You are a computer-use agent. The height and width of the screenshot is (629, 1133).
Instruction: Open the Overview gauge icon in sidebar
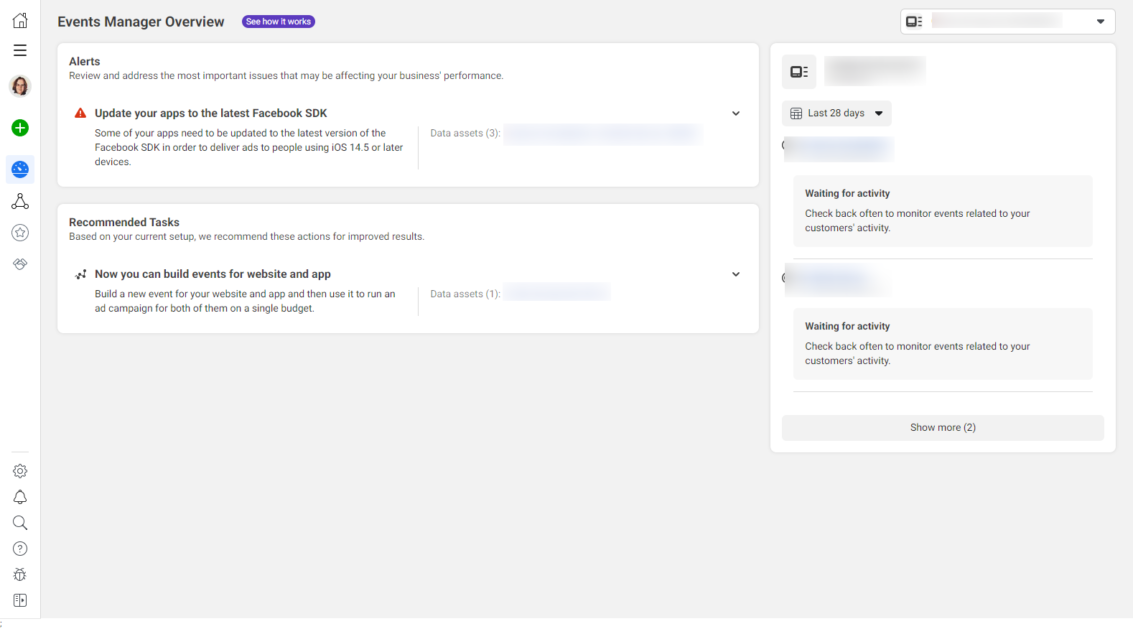click(20, 170)
